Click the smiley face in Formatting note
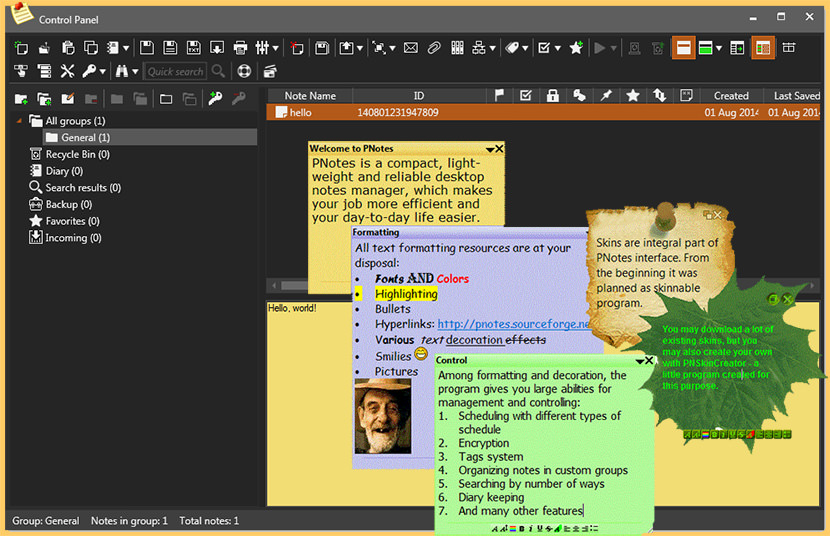The width and height of the screenshot is (830, 536). pos(421,353)
